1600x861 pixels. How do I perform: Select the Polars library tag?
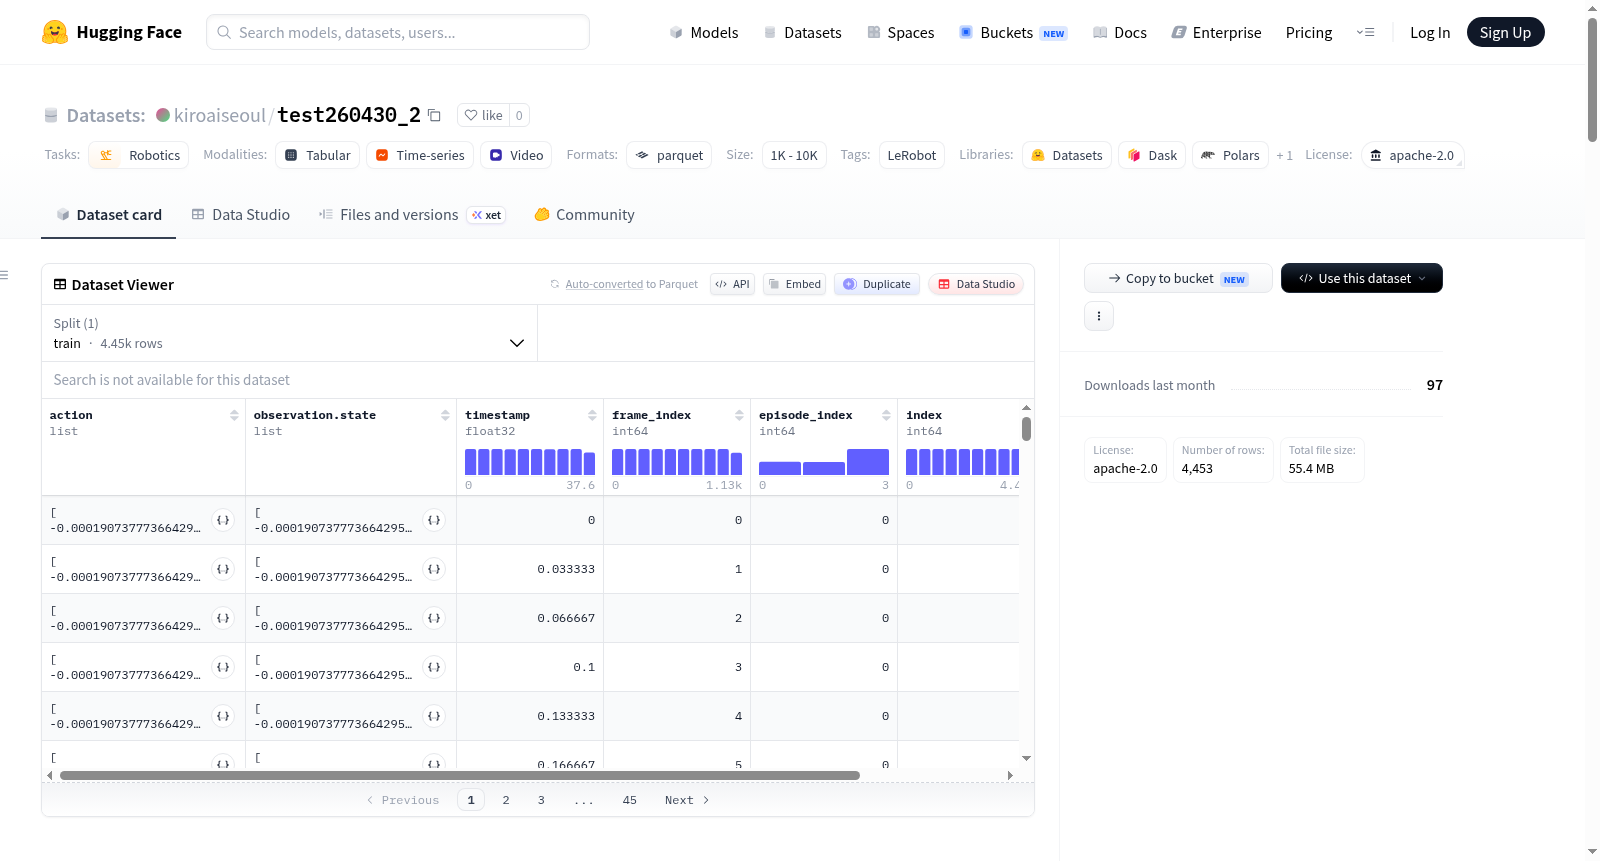(x=1230, y=155)
